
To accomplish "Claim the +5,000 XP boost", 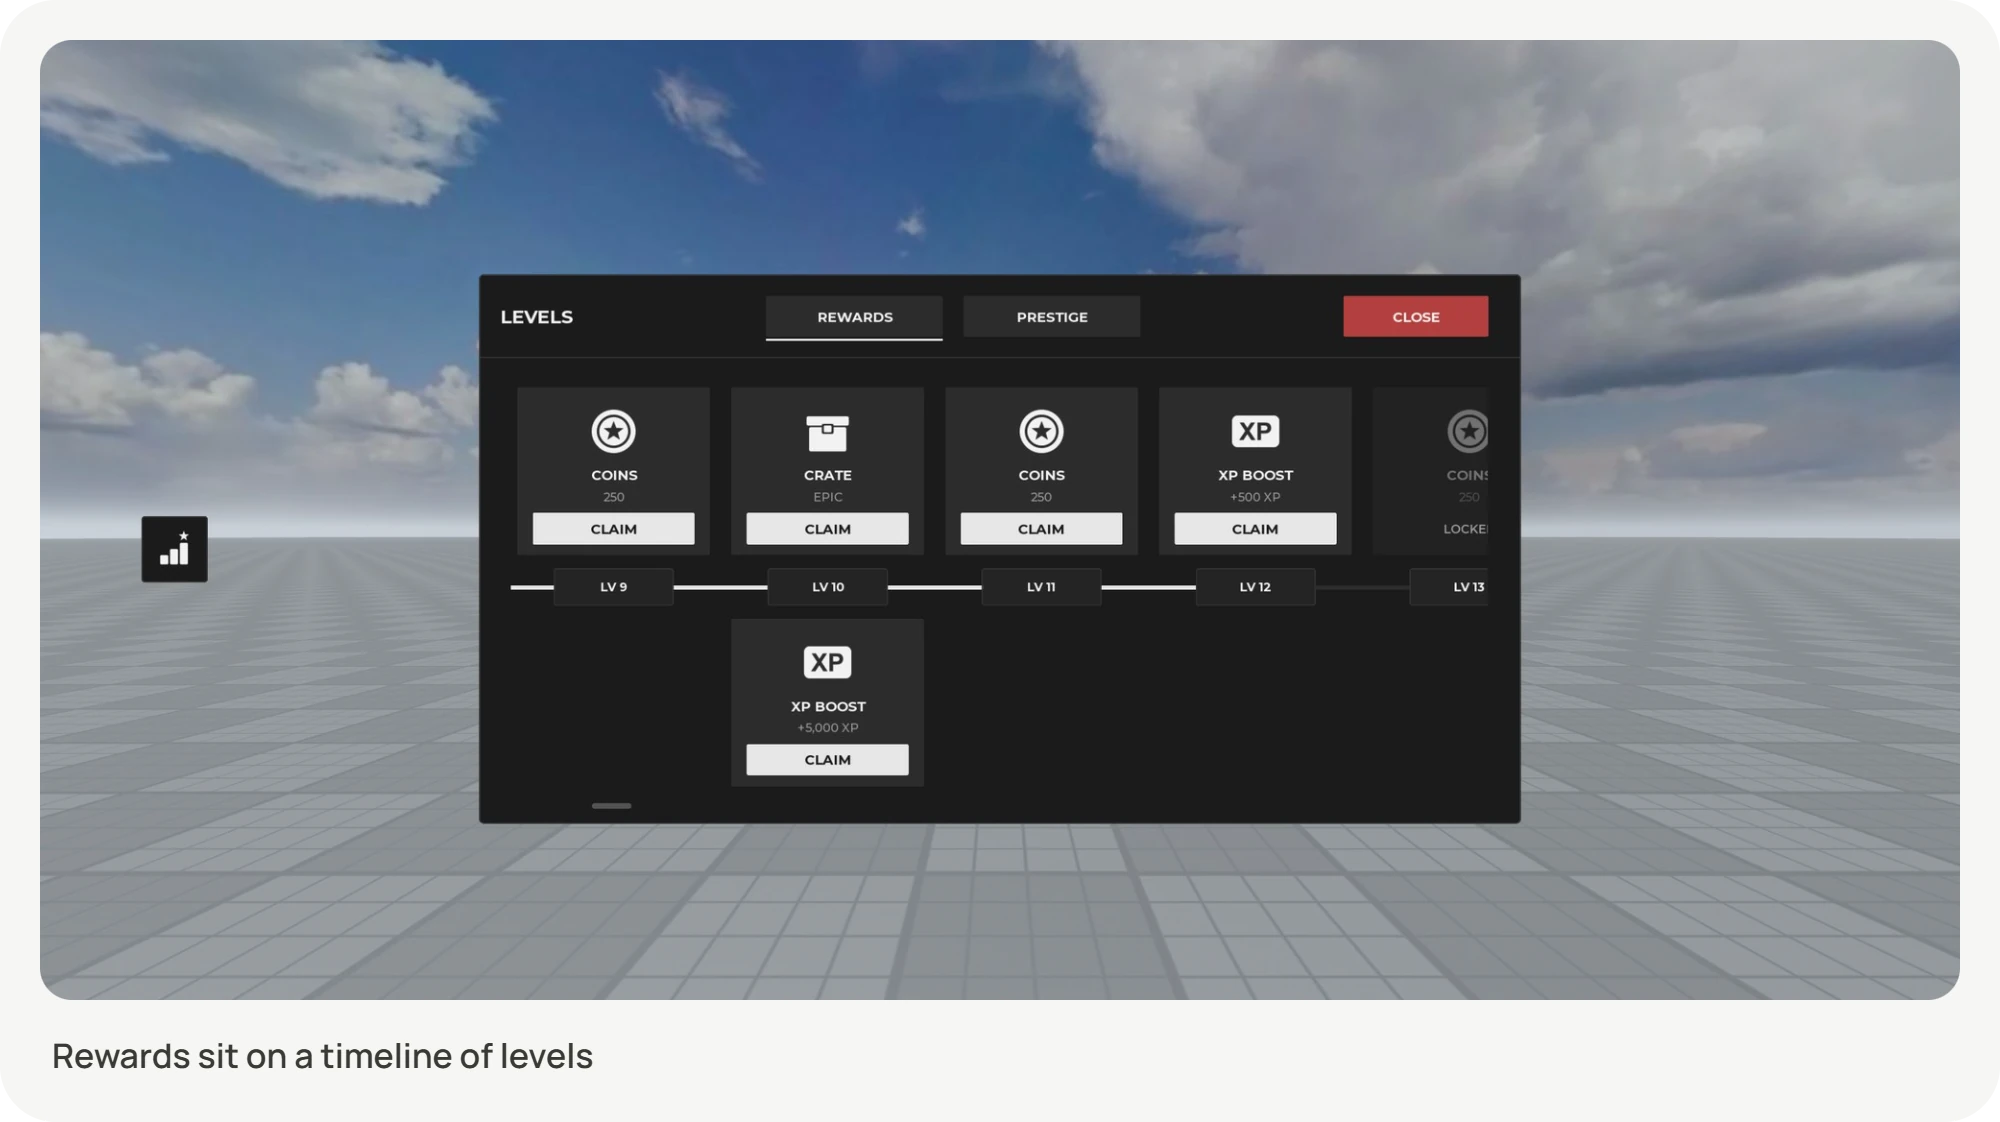I will (827, 760).
